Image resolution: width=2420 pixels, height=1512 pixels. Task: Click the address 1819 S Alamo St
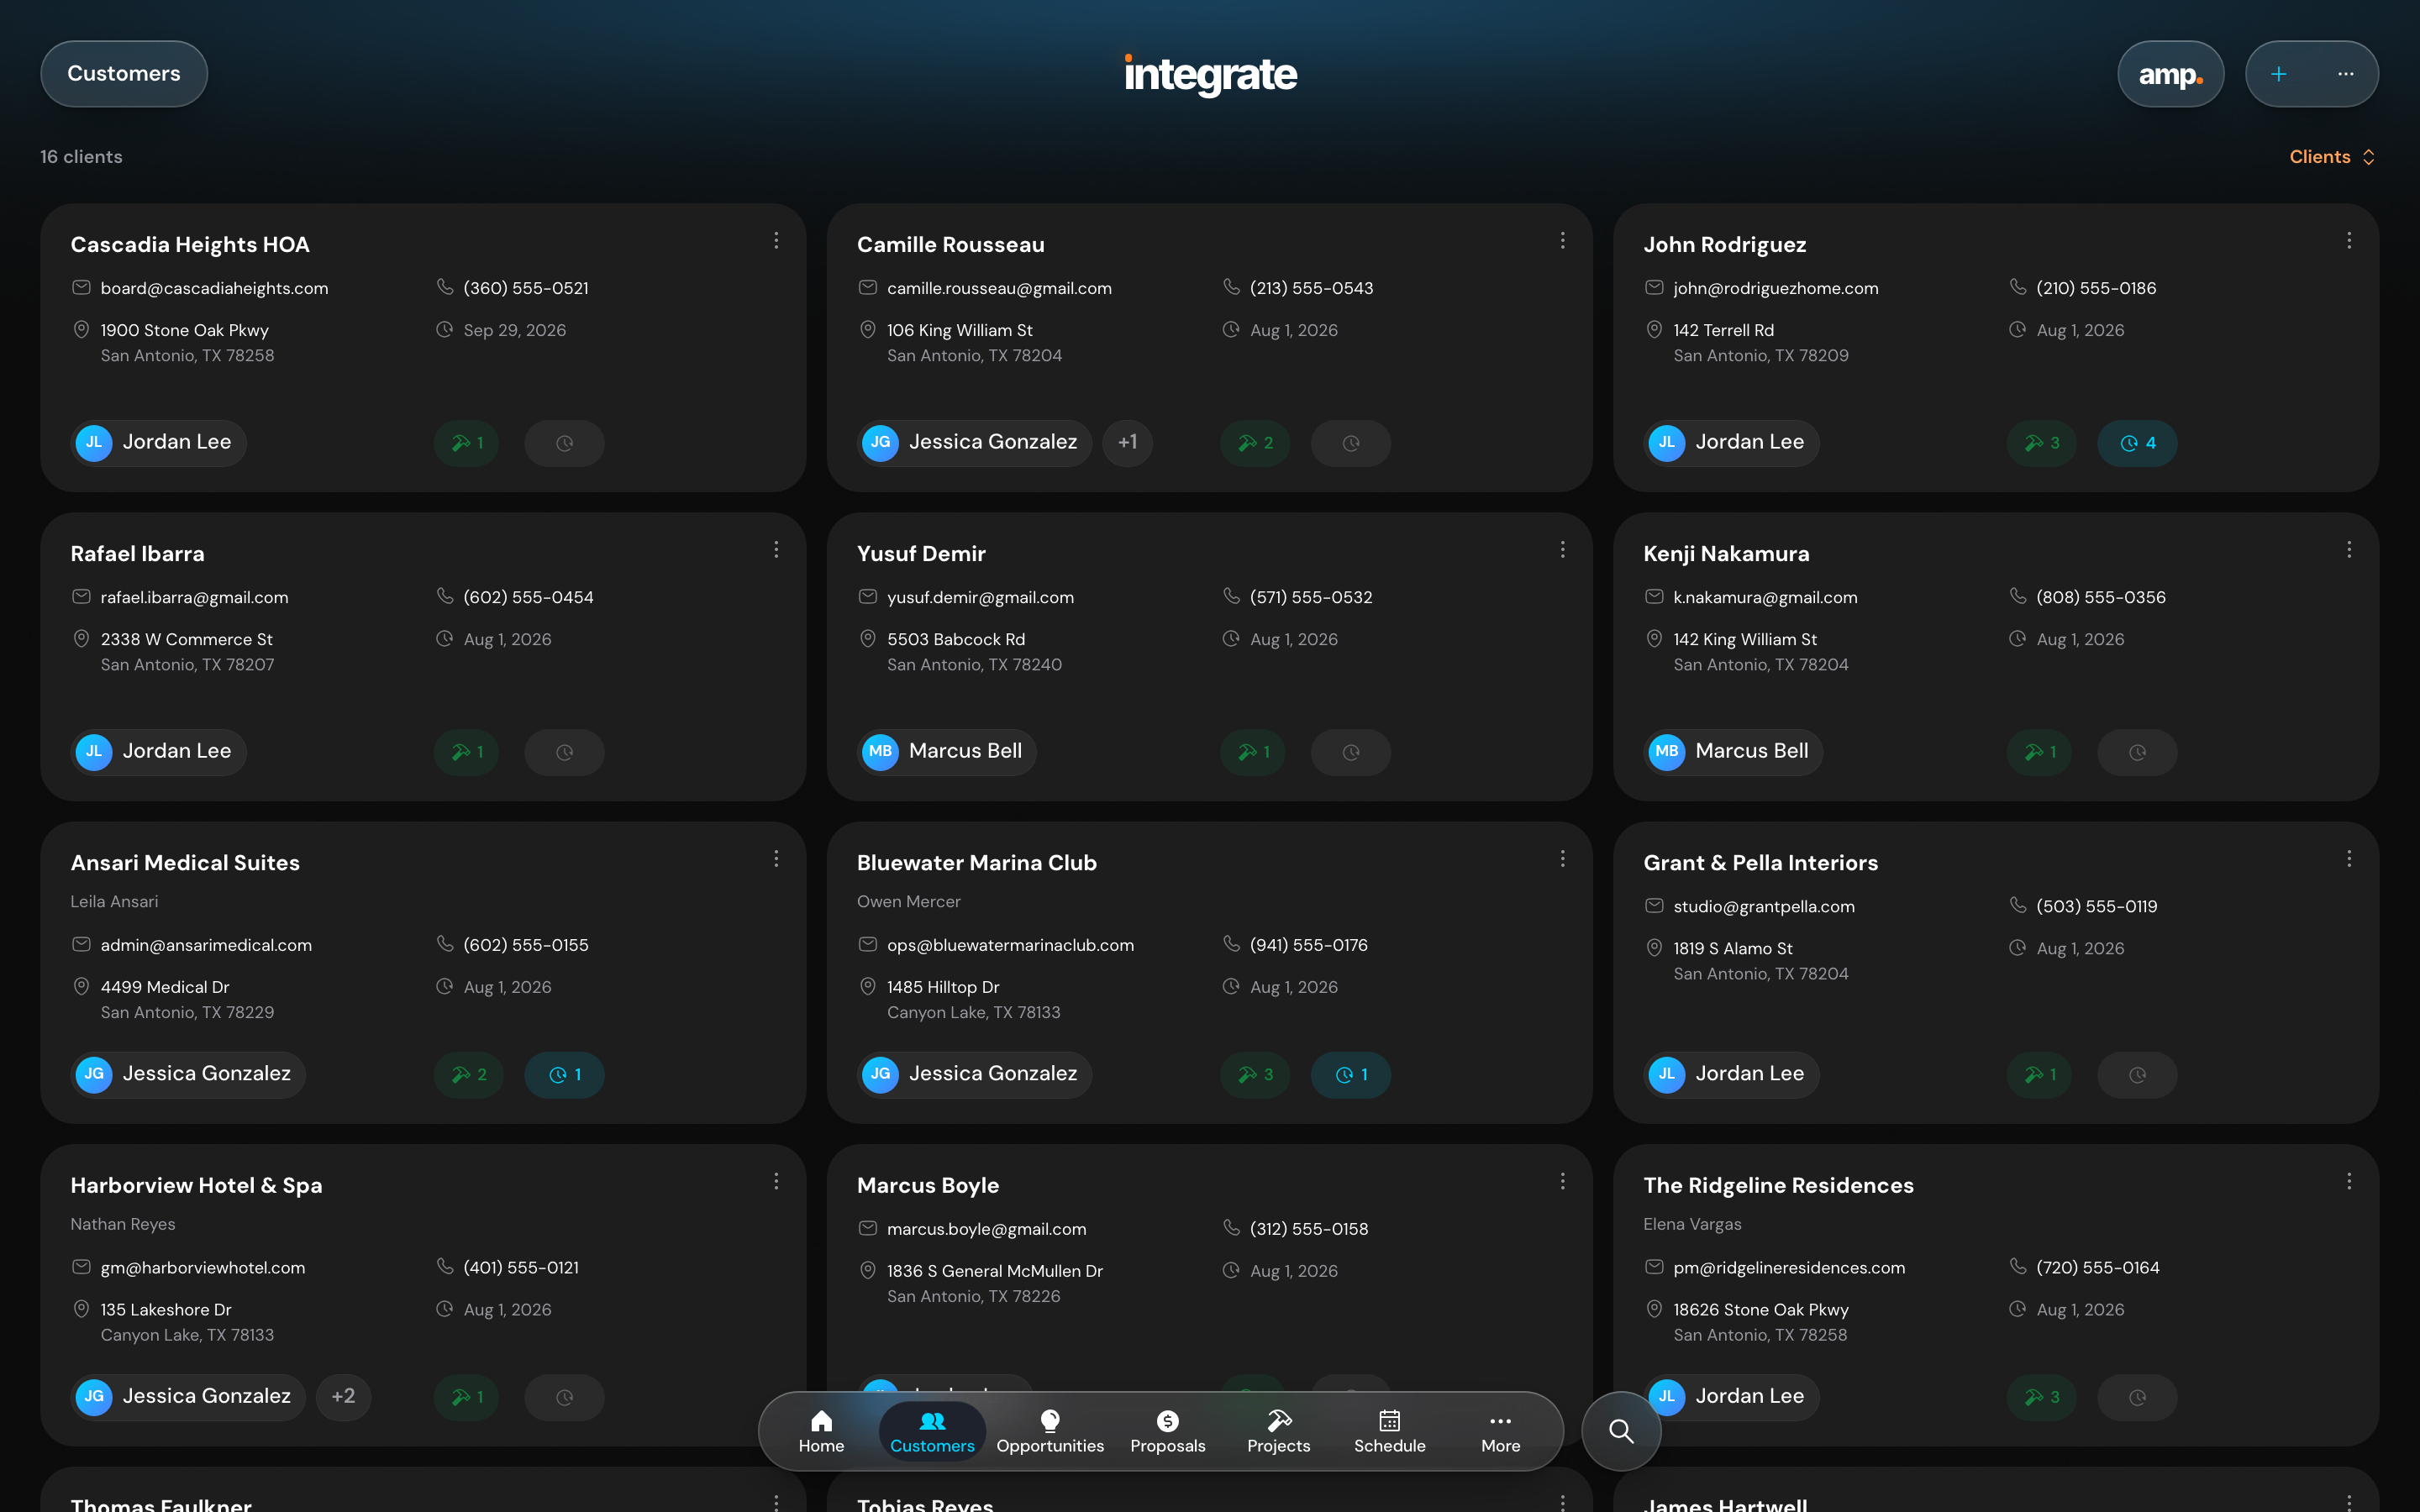coord(1732,949)
